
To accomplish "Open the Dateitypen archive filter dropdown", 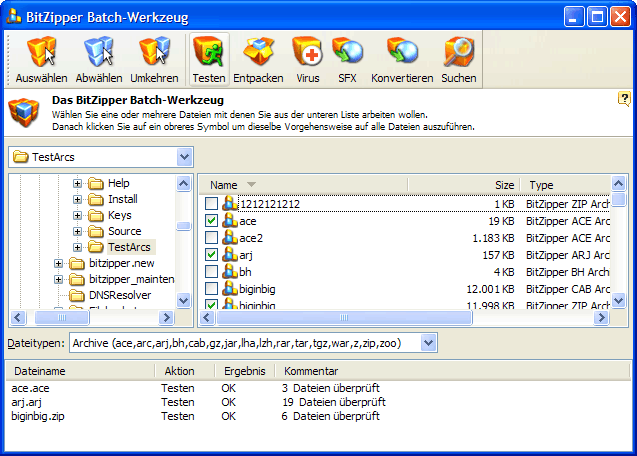I will (x=428, y=343).
